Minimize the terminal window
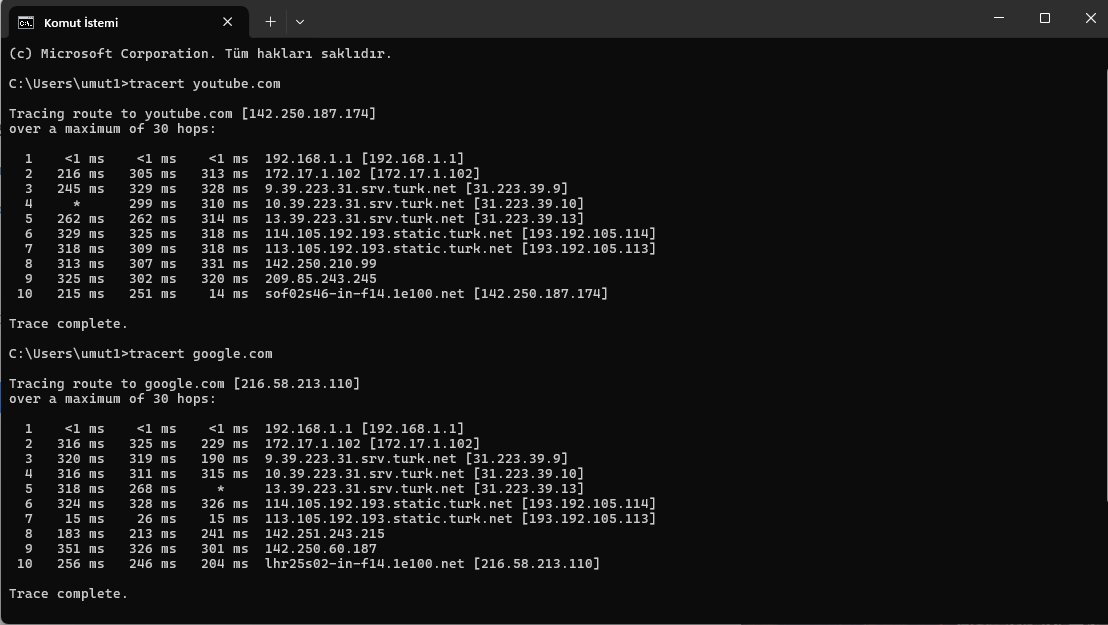This screenshot has height=625, width=1108. [x=998, y=18]
